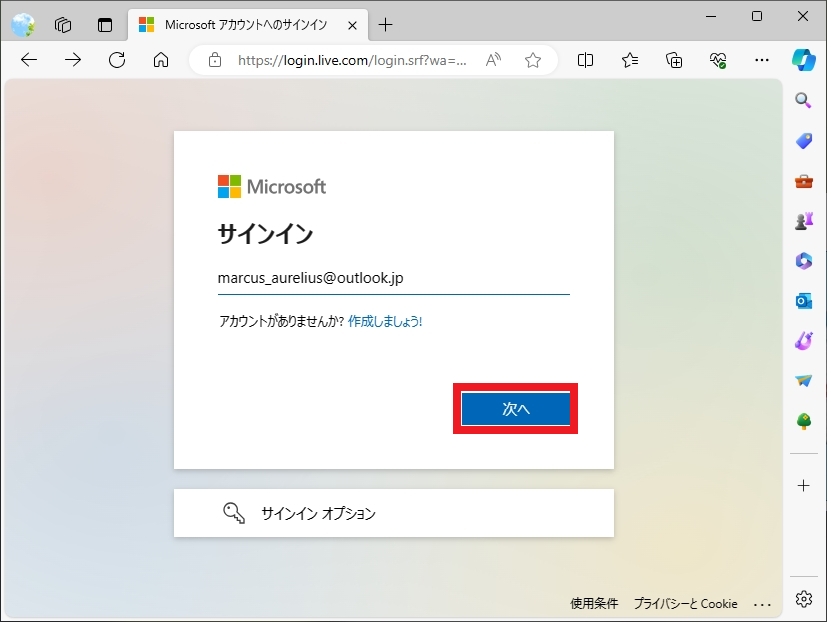Viewport: 831px width, 625px height.
Task: Expand the Favorites list dropdown
Action: (630, 60)
